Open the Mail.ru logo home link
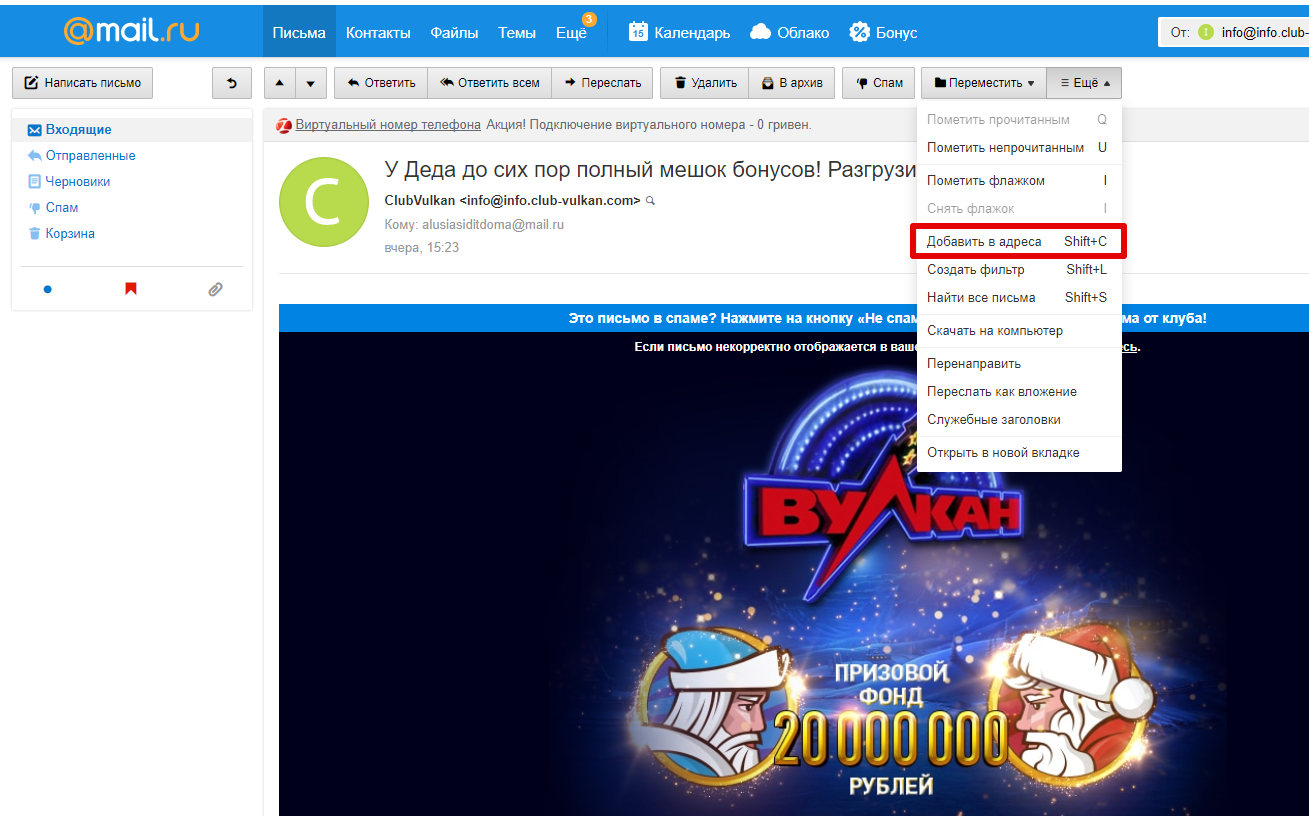This screenshot has width=1309, height=816. pos(131,30)
